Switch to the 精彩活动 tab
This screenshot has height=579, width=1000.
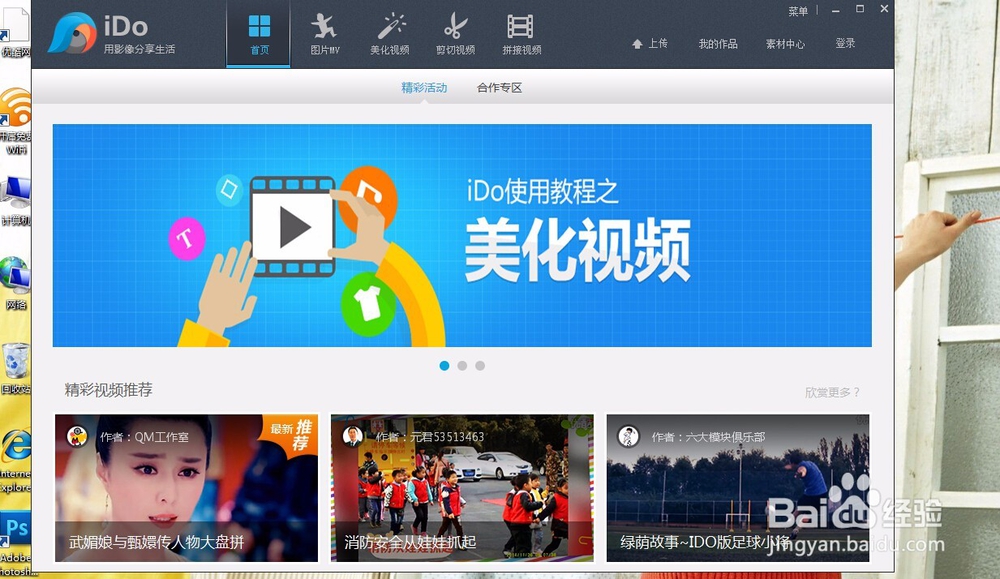(424, 87)
